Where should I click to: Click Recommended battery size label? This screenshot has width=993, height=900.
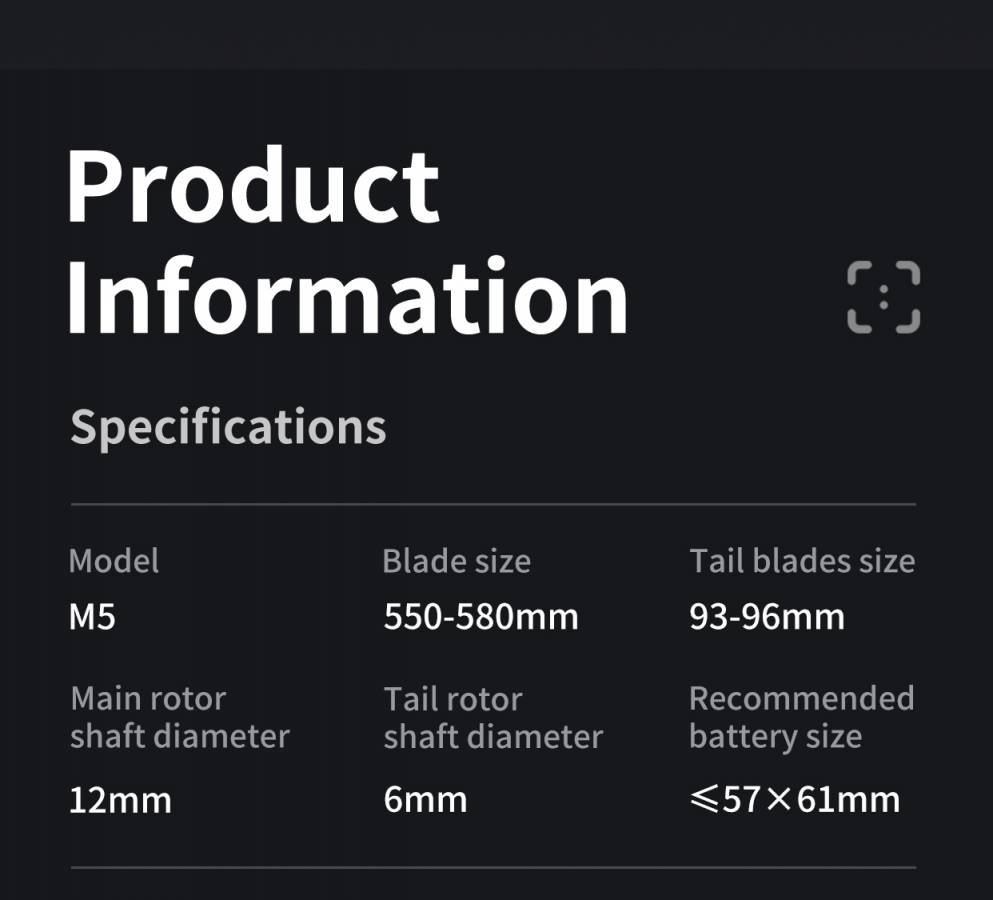pos(802,718)
